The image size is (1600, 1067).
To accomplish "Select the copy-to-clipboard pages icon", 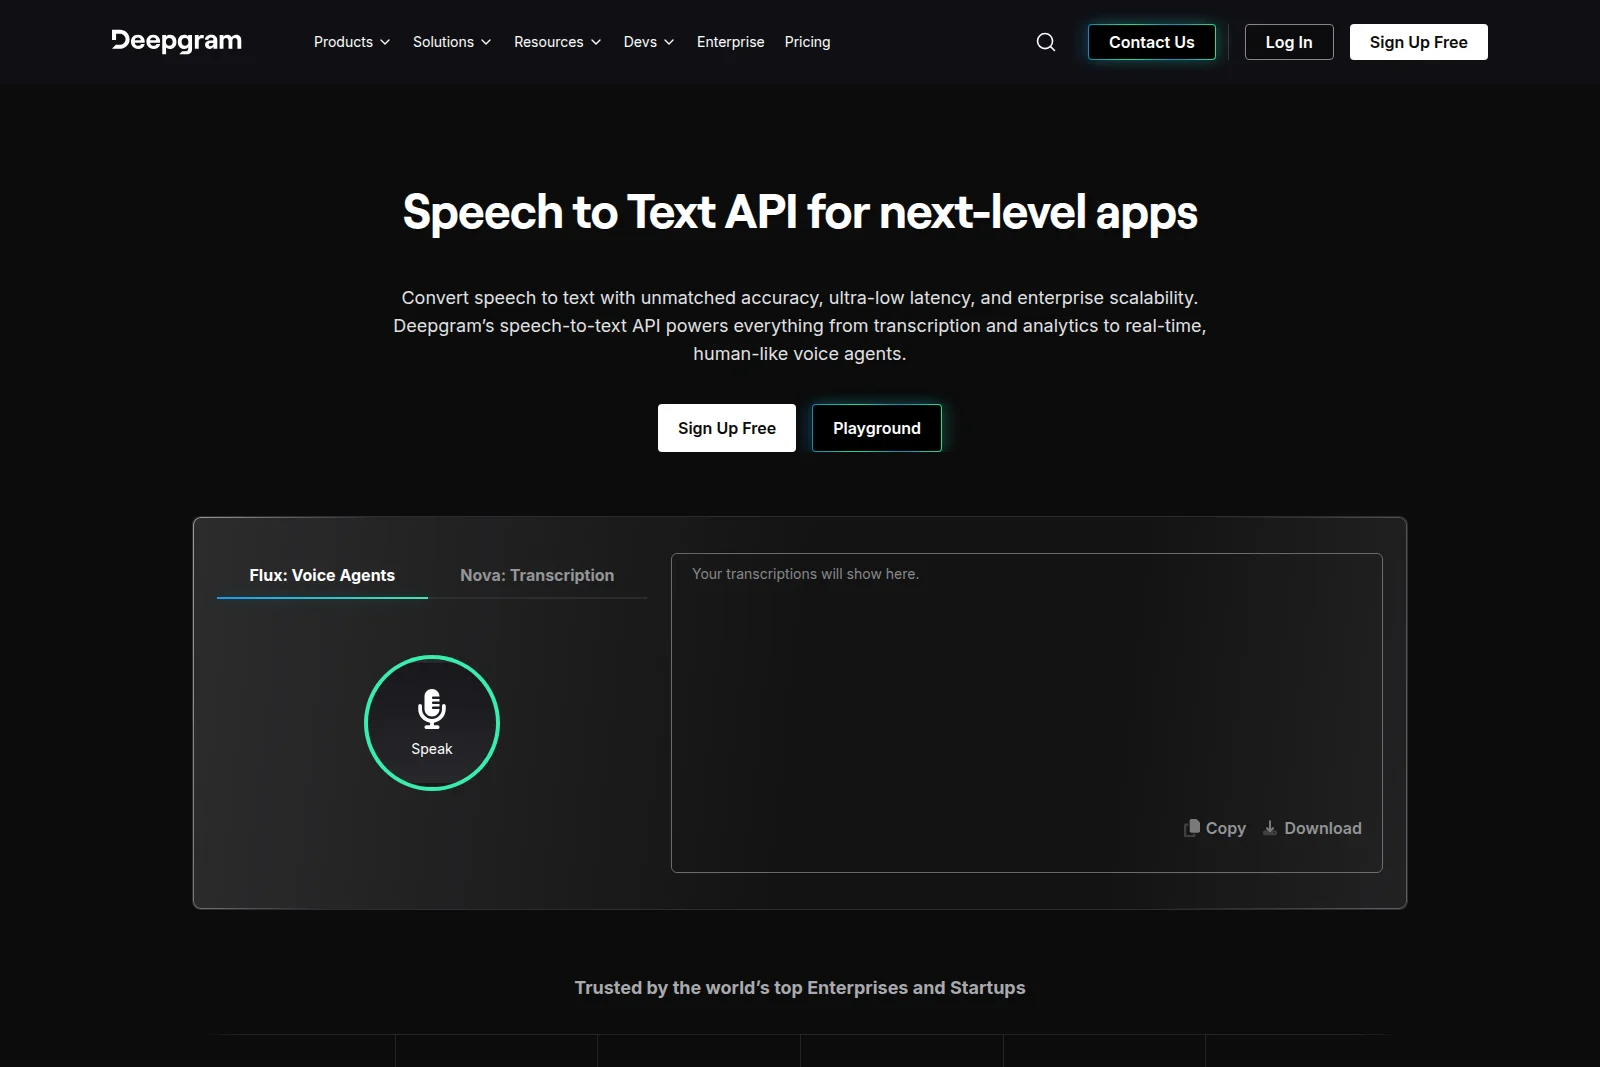I will (1190, 828).
